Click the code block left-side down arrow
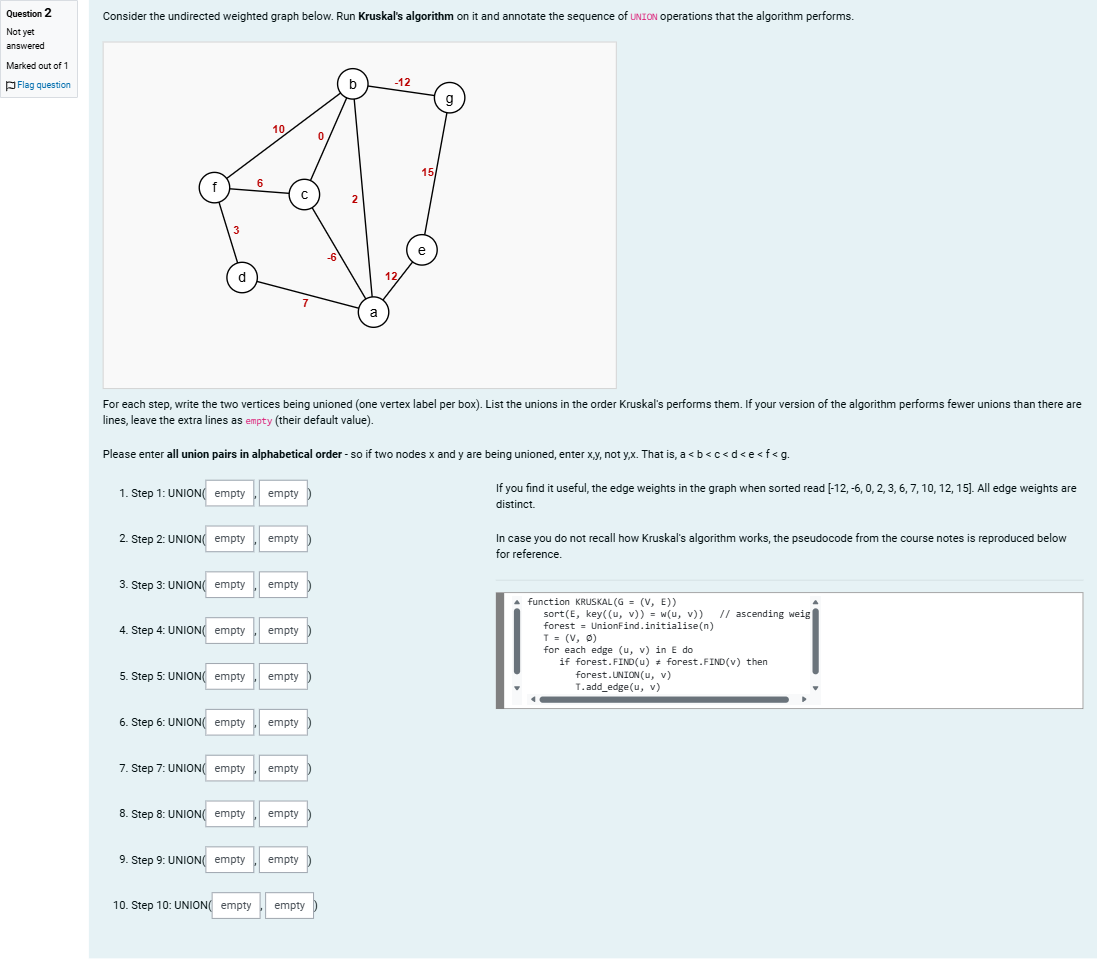This screenshot has height=969, width=1097. (517, 688)
